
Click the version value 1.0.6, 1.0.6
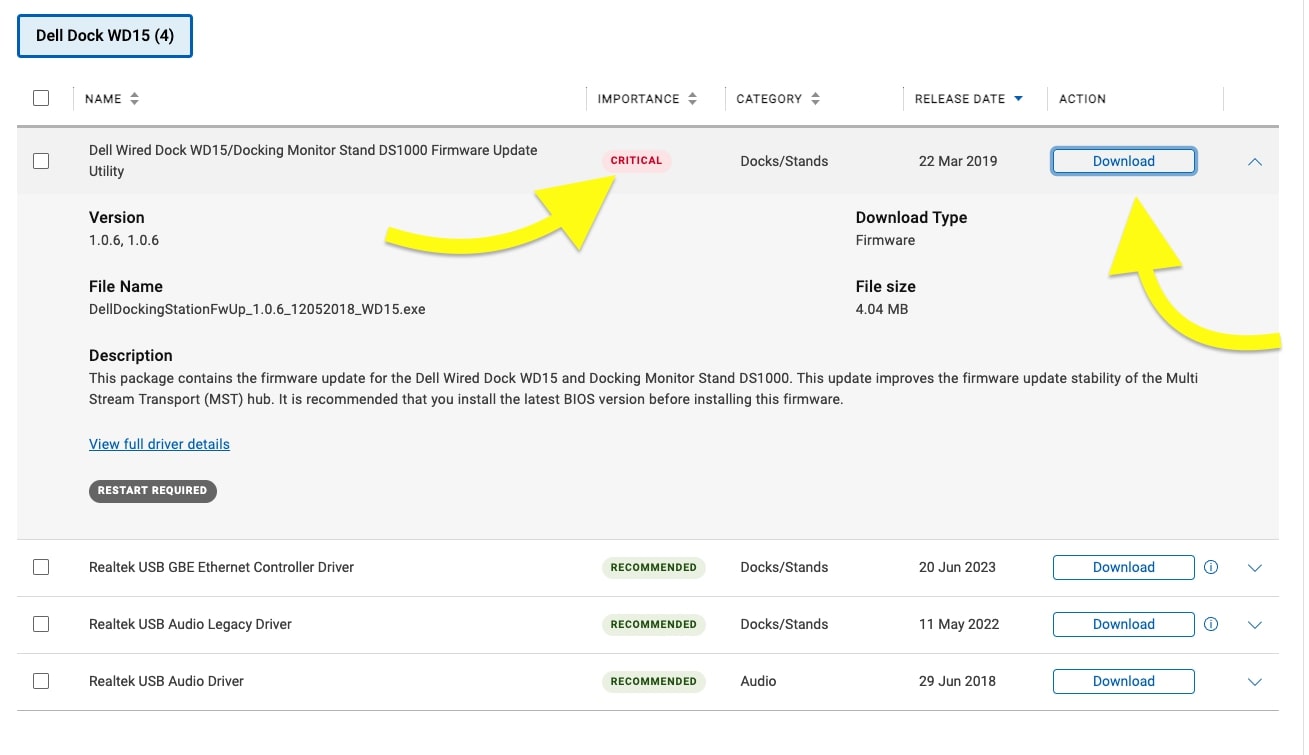click(124, 240)
